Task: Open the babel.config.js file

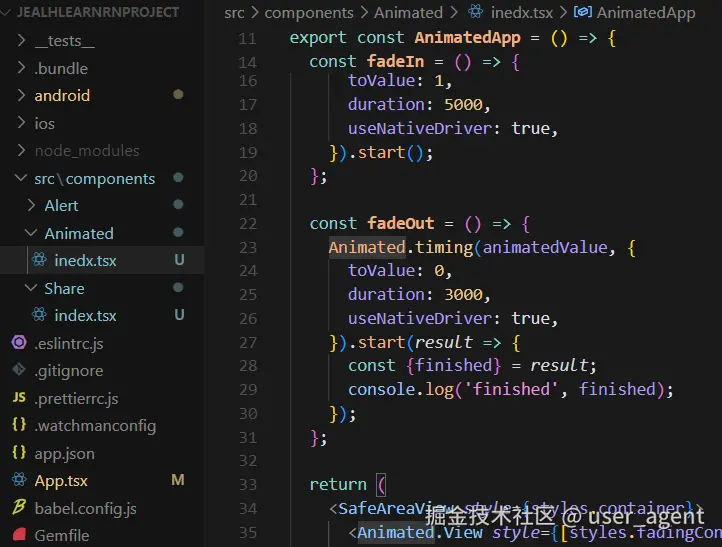Action: (x=86, y=508)
